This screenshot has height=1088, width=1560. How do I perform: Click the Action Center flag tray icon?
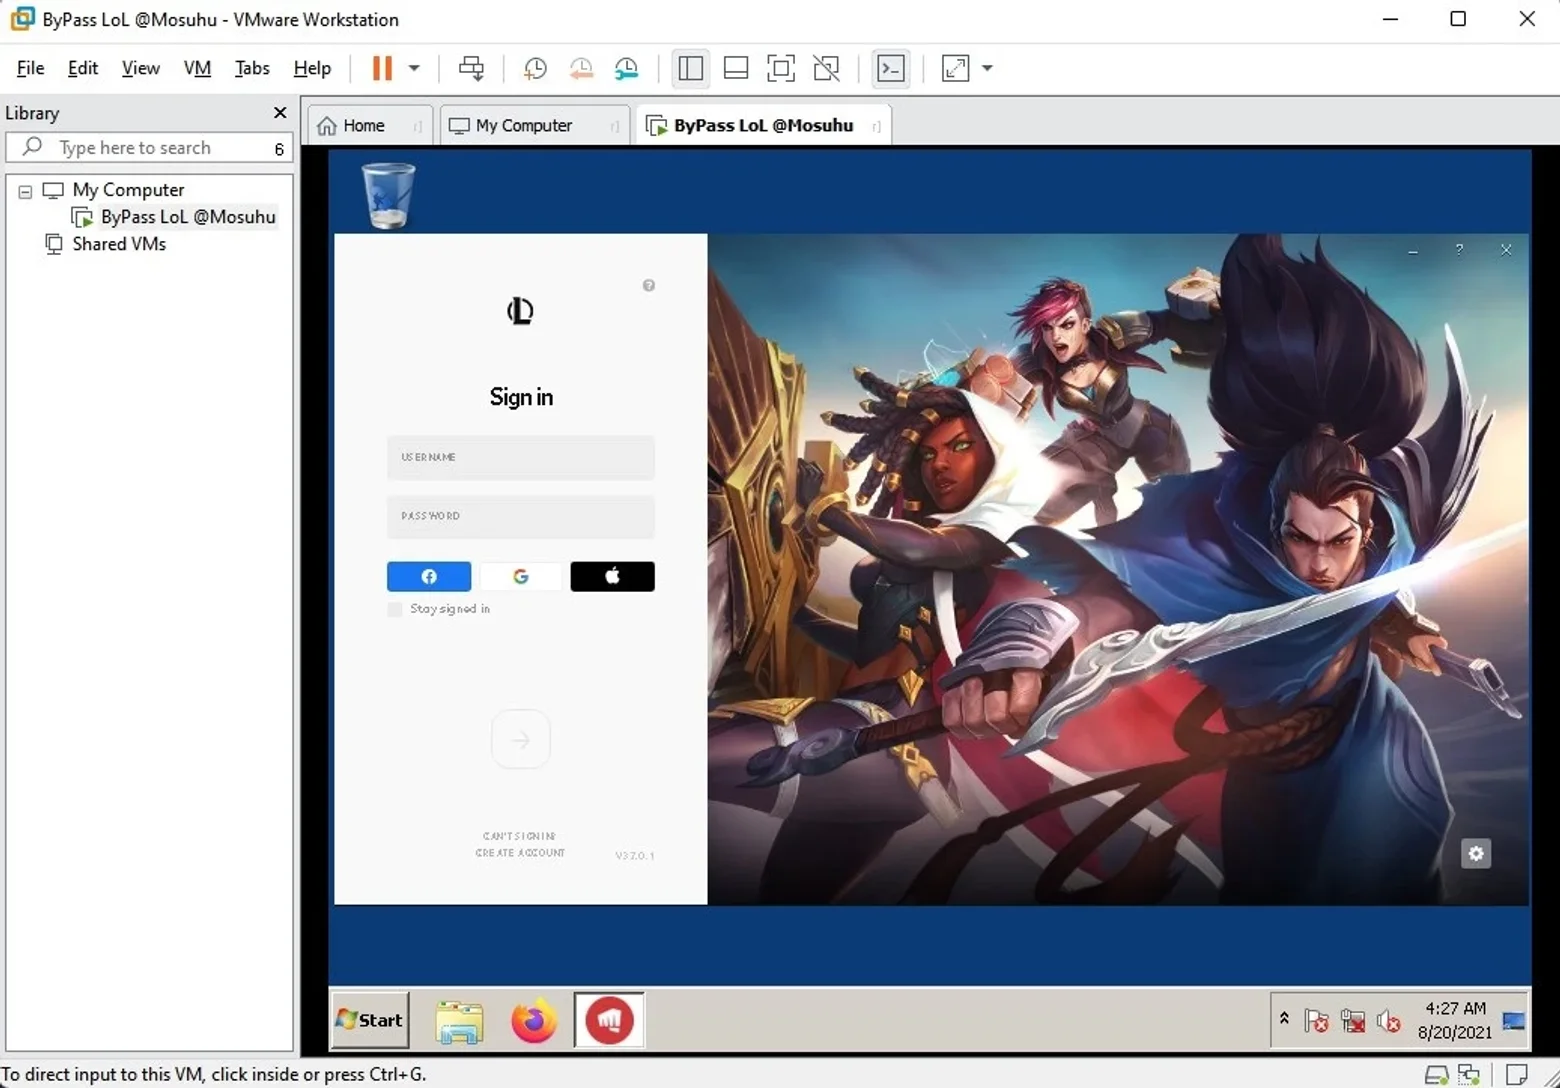(1317, 1021)
